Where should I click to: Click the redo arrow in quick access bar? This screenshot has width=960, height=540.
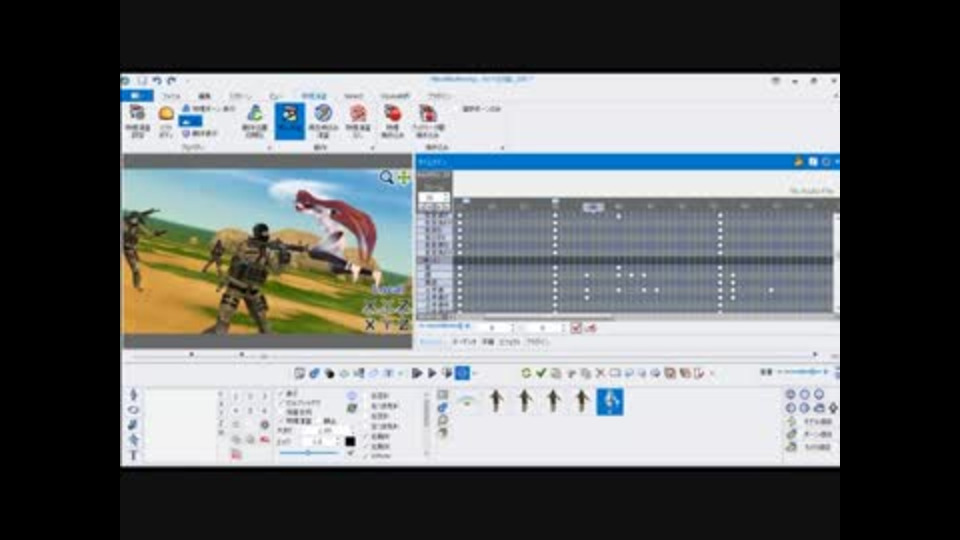click(172, 80)
